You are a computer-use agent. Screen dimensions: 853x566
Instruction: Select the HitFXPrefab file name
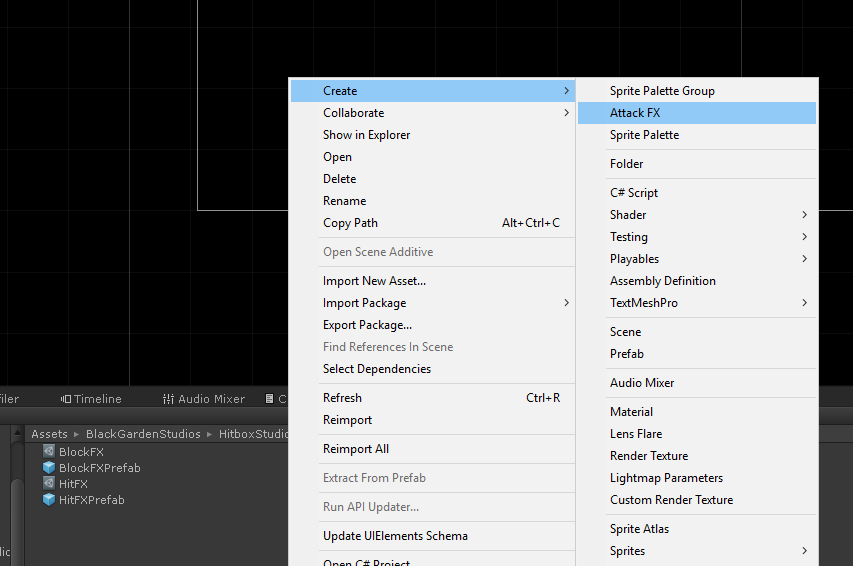(91, 500)
